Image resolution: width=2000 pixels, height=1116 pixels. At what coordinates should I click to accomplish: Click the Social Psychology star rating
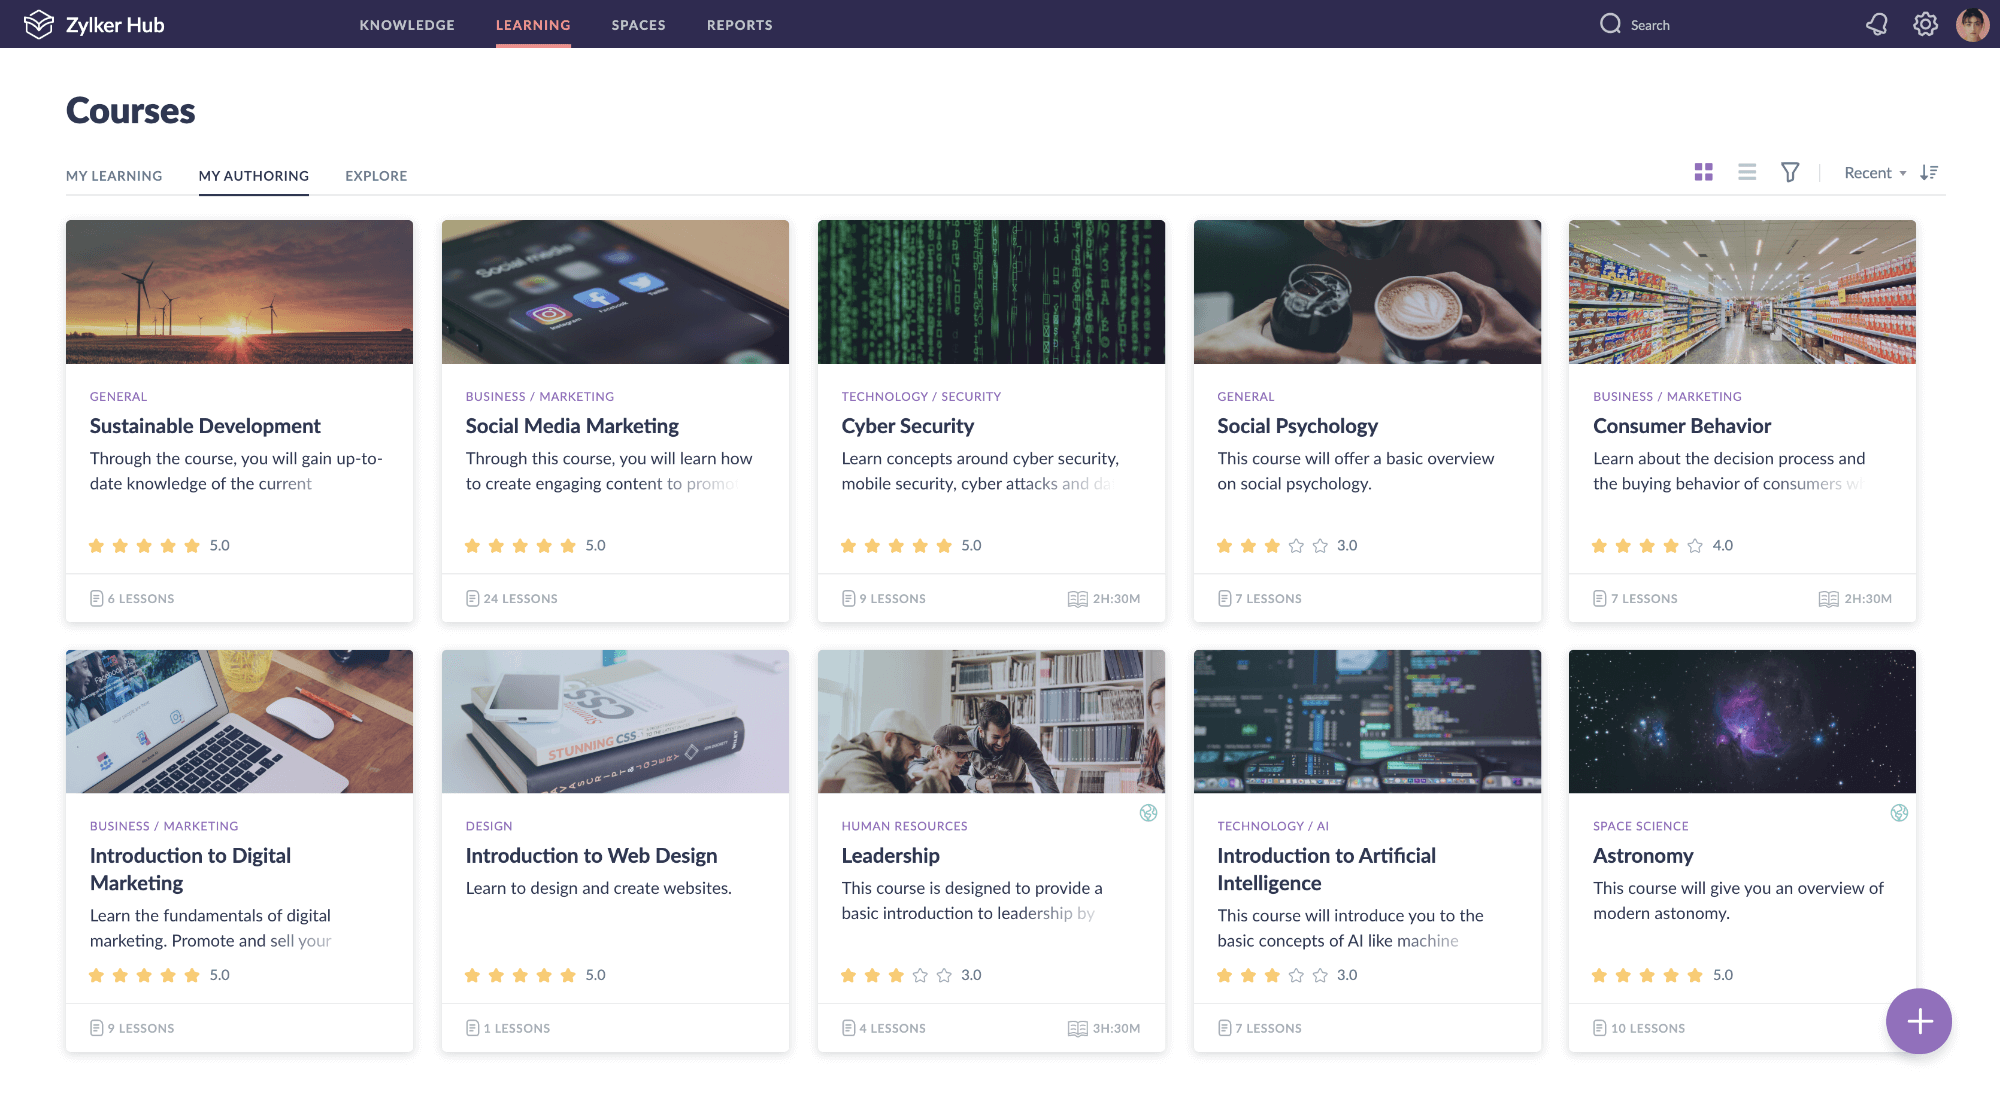(x=1272, y=546)
